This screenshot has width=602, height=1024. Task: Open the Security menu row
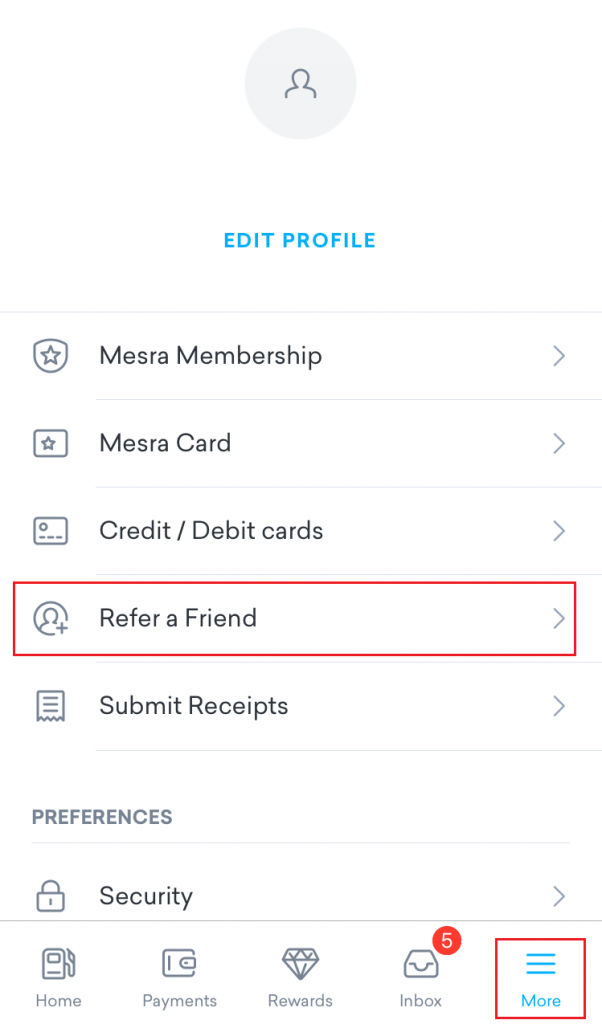click(x=300, y=895)
